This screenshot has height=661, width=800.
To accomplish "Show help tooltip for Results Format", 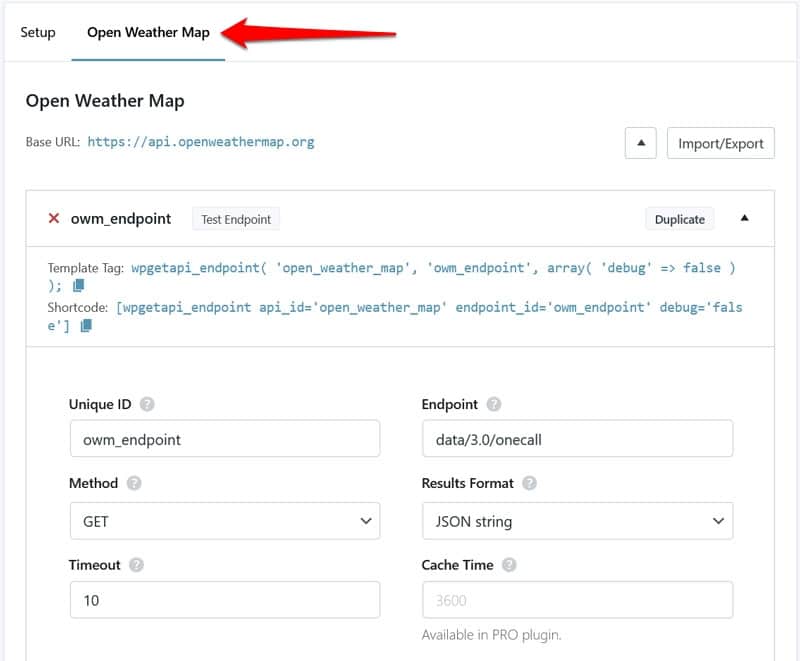I will point(529,483).
